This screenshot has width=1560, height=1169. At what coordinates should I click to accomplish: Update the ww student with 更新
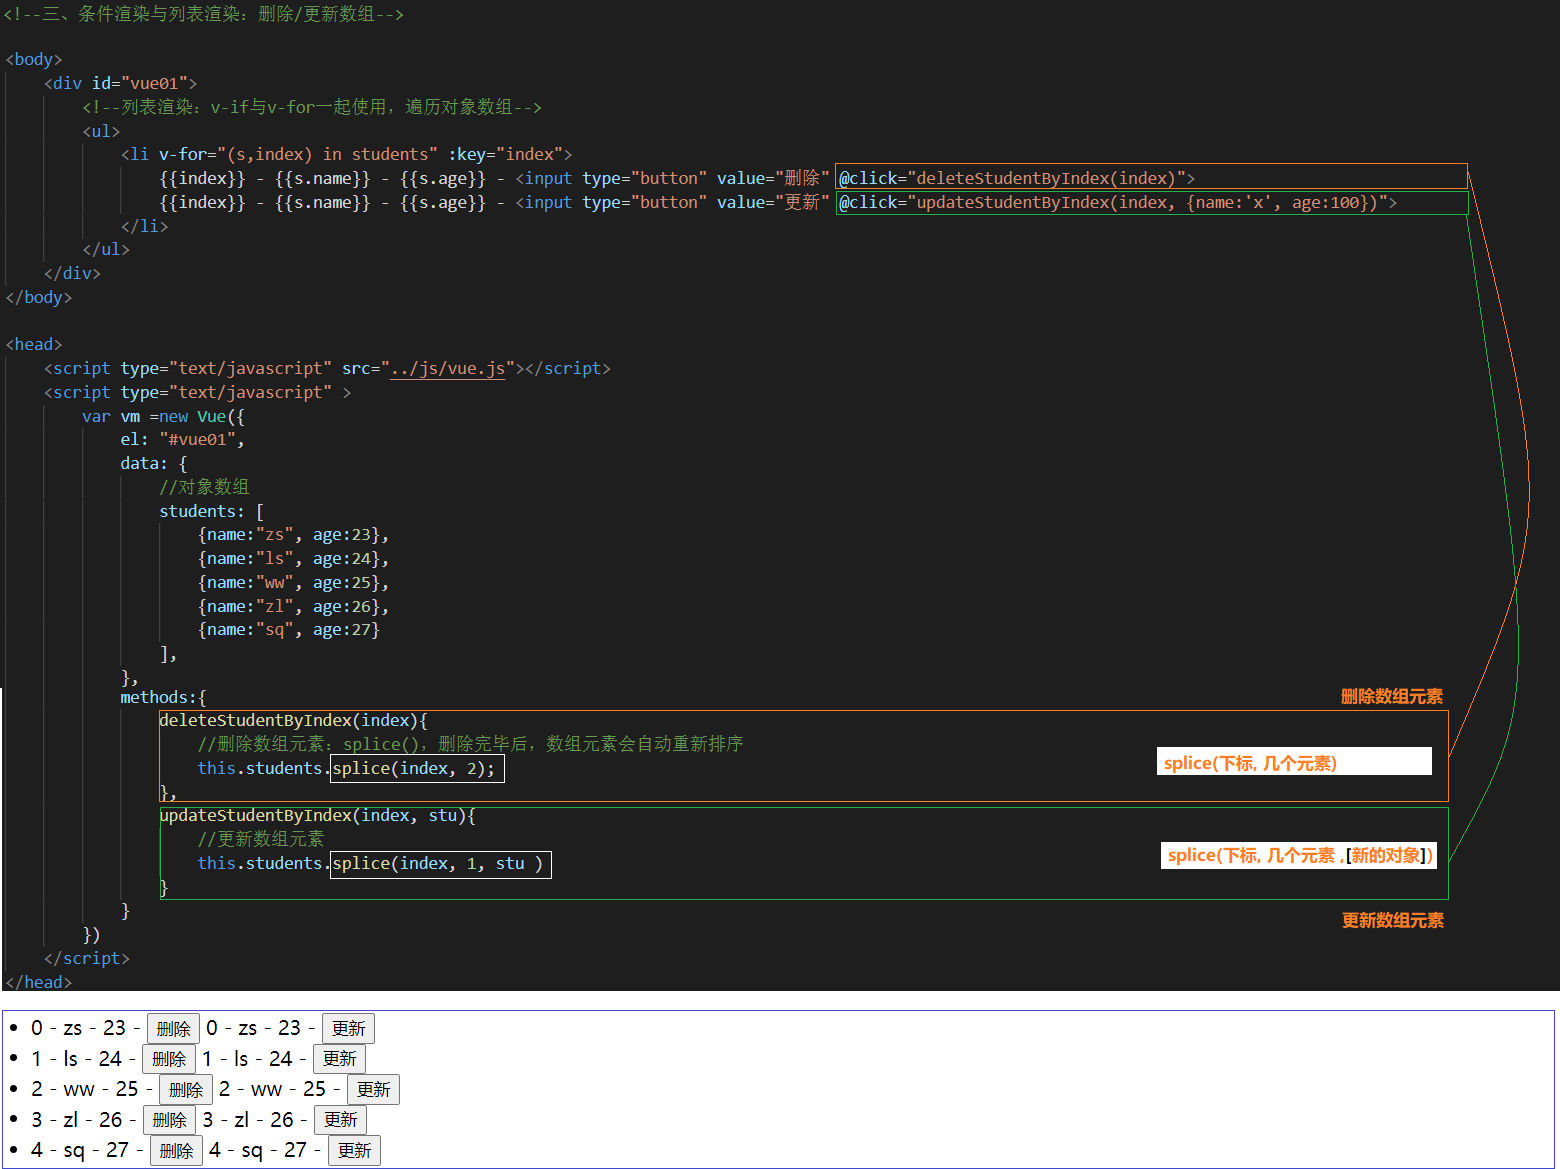pos(373,1090)
